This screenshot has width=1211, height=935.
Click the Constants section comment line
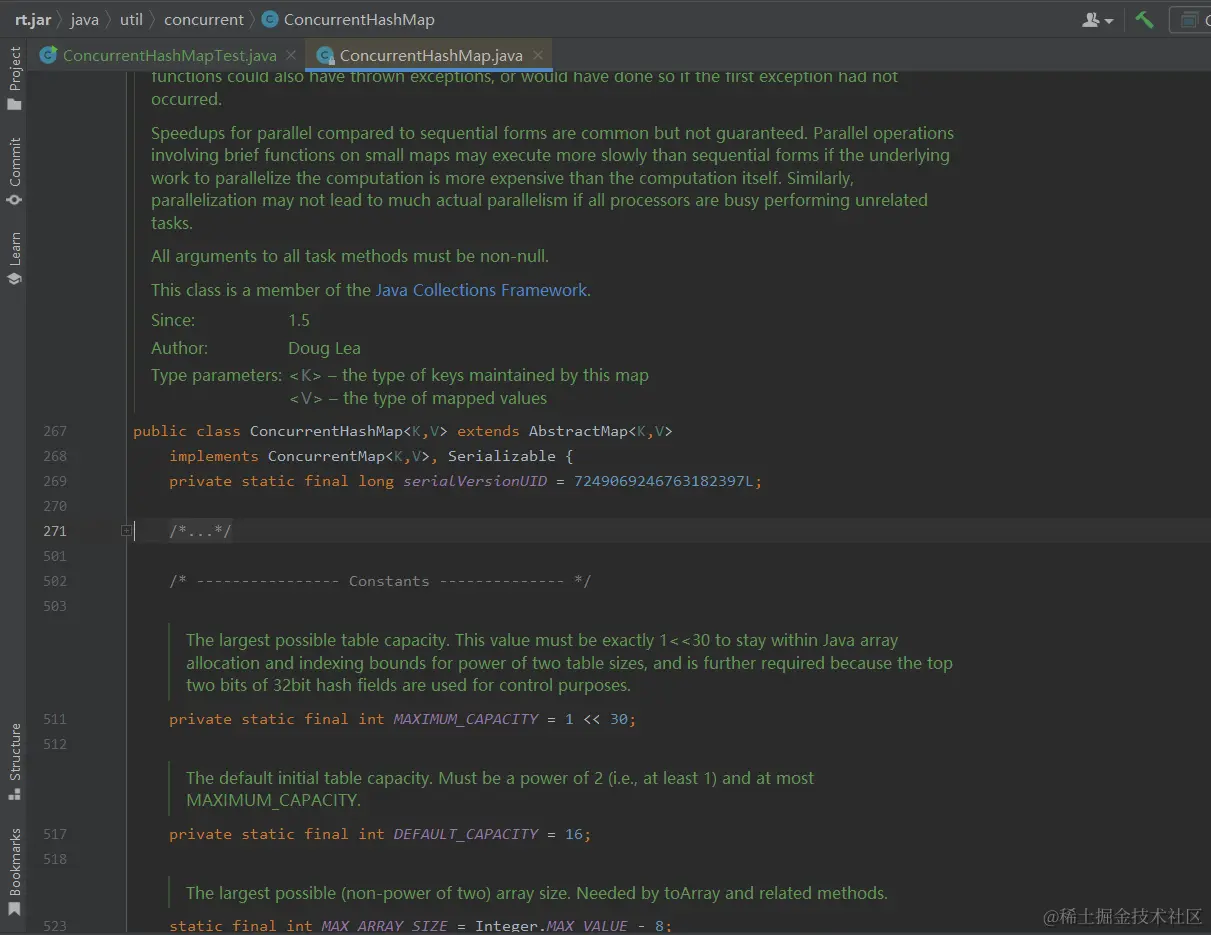380,581
